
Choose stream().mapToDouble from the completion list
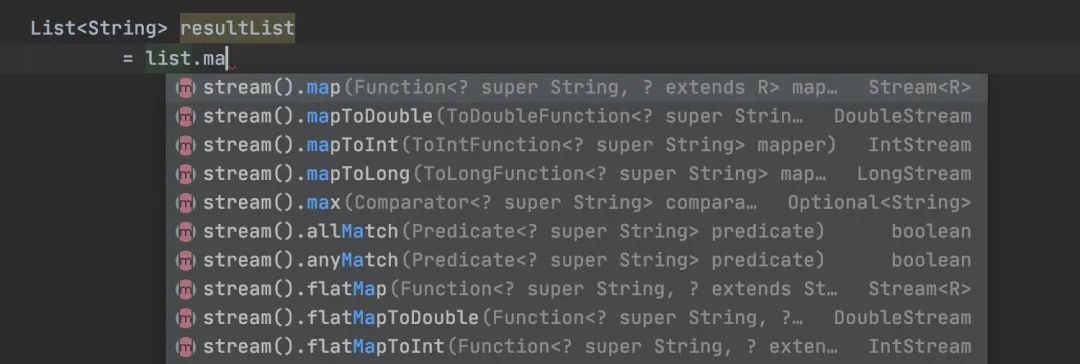(577, 117)
